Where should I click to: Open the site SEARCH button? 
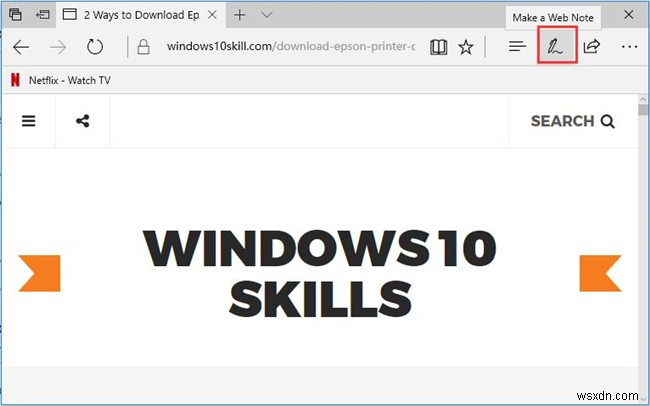click(x=572, y=121)
